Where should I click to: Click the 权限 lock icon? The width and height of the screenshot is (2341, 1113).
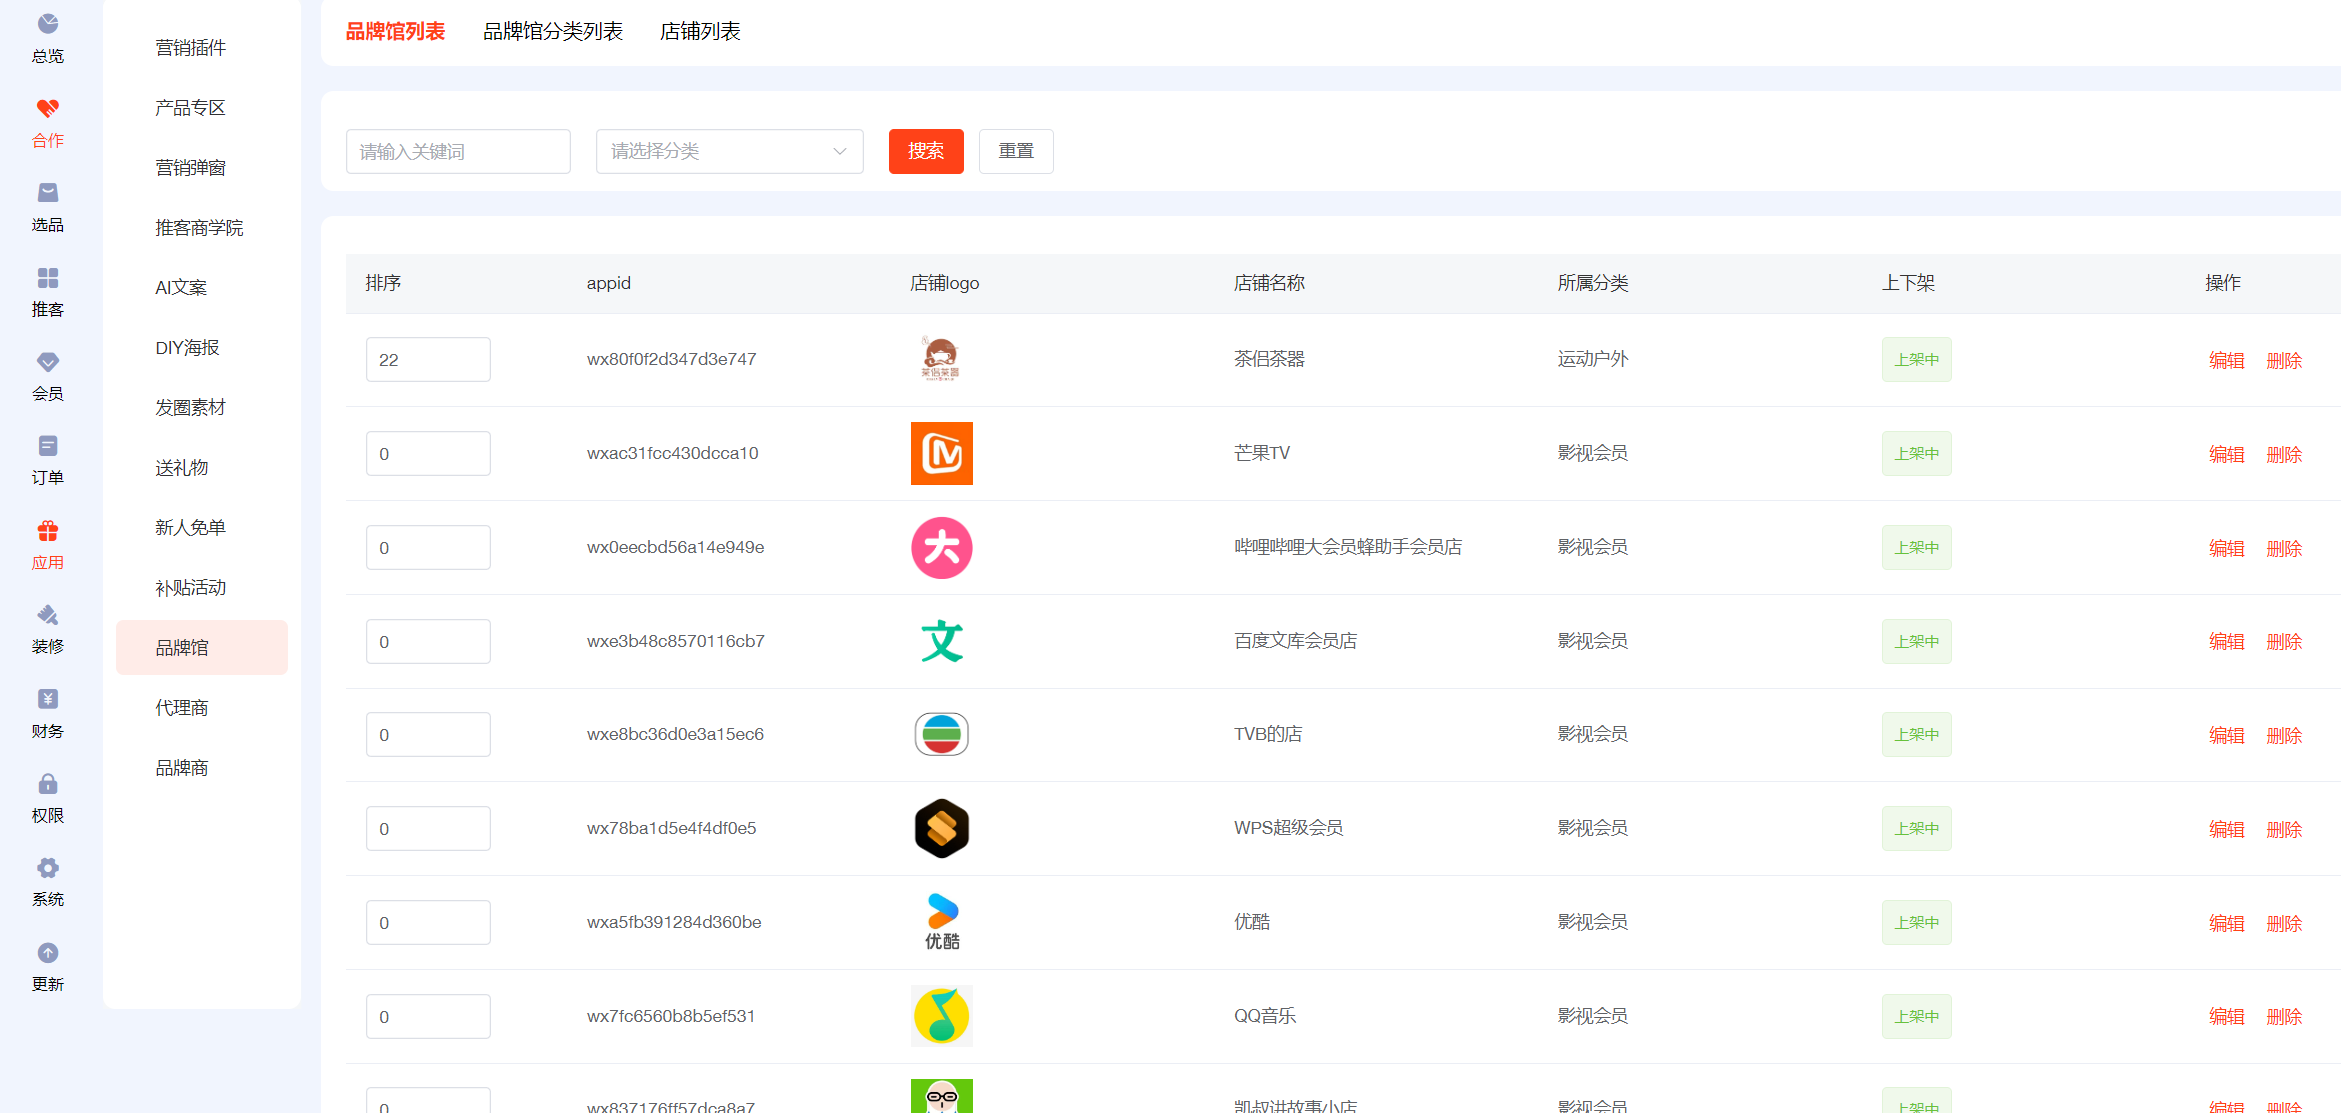47,784
